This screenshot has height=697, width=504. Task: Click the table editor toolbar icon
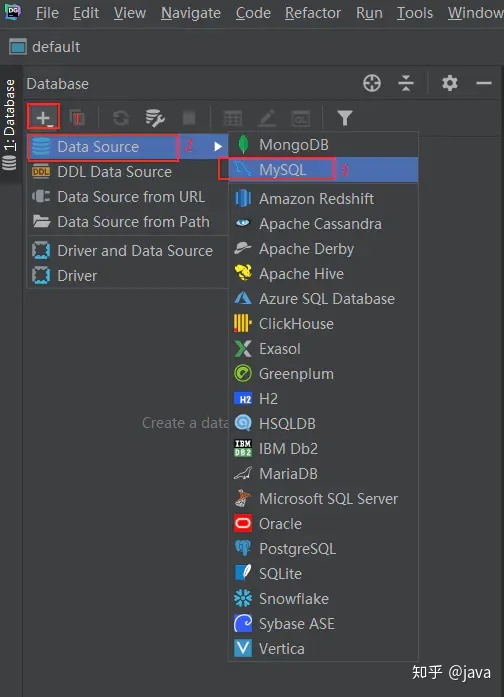(x=232, y=119)
